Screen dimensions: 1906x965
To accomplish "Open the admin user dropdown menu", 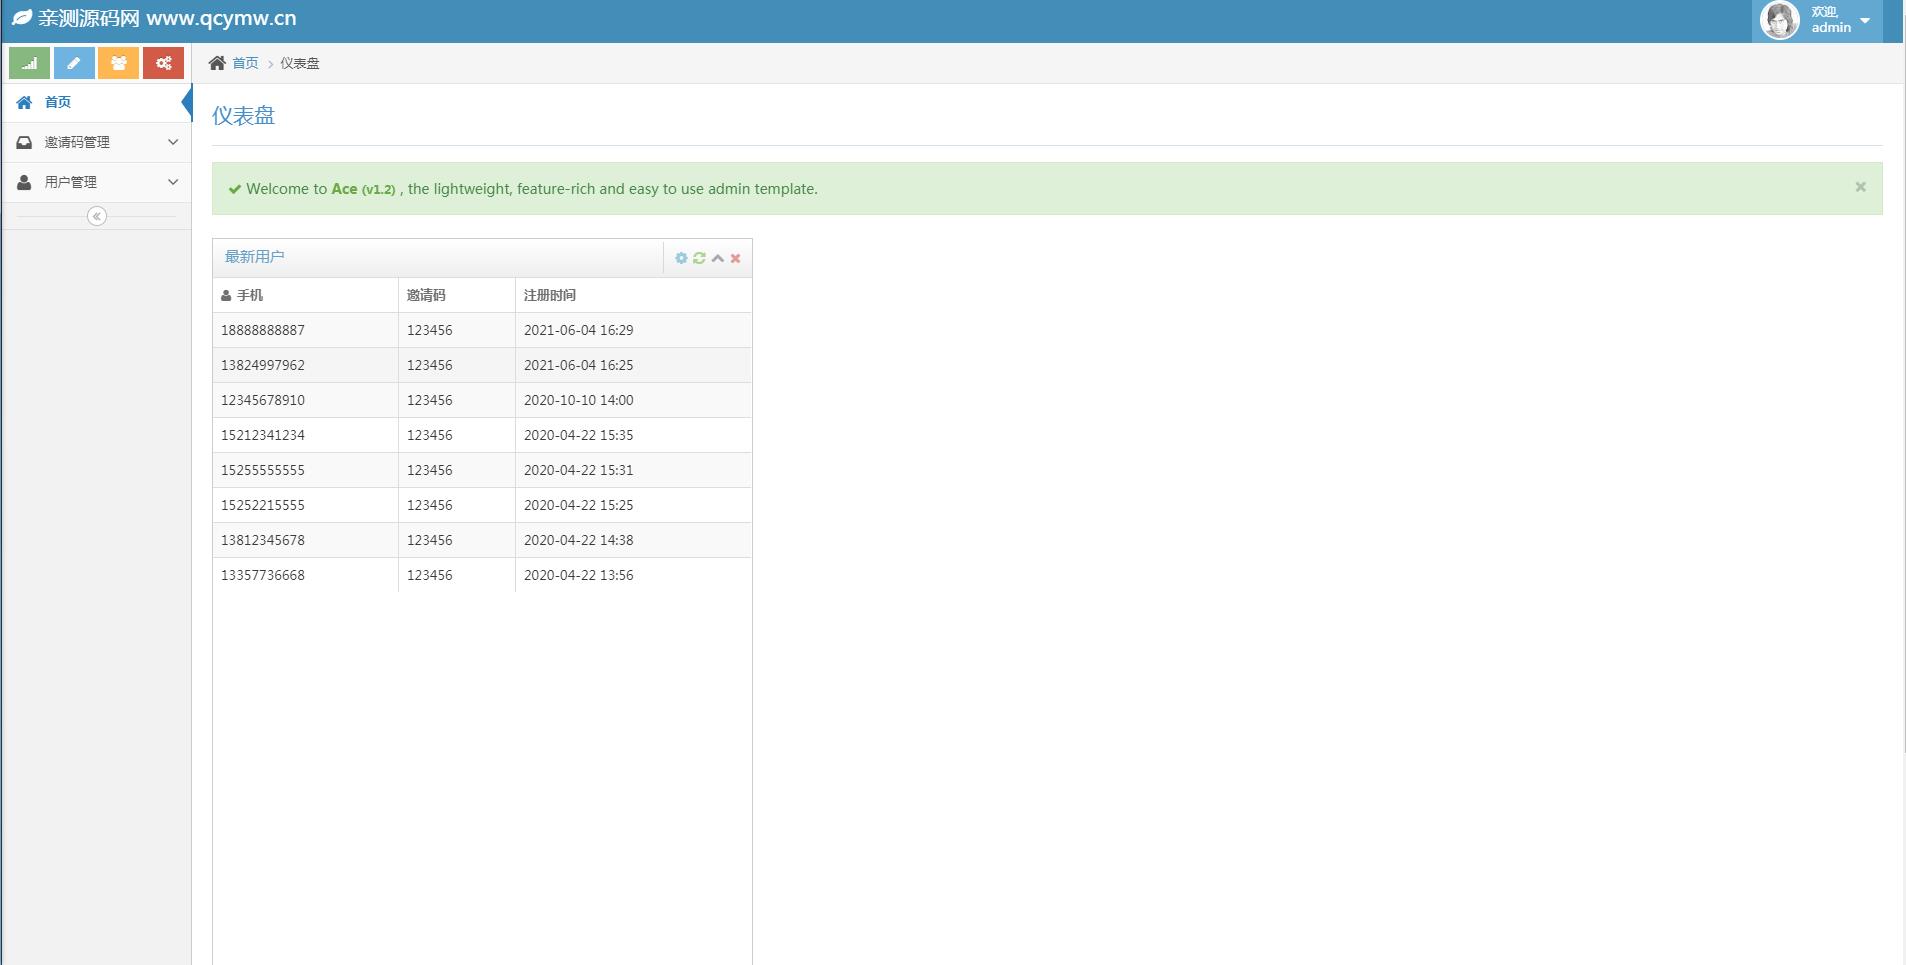I will (1864, 20).
